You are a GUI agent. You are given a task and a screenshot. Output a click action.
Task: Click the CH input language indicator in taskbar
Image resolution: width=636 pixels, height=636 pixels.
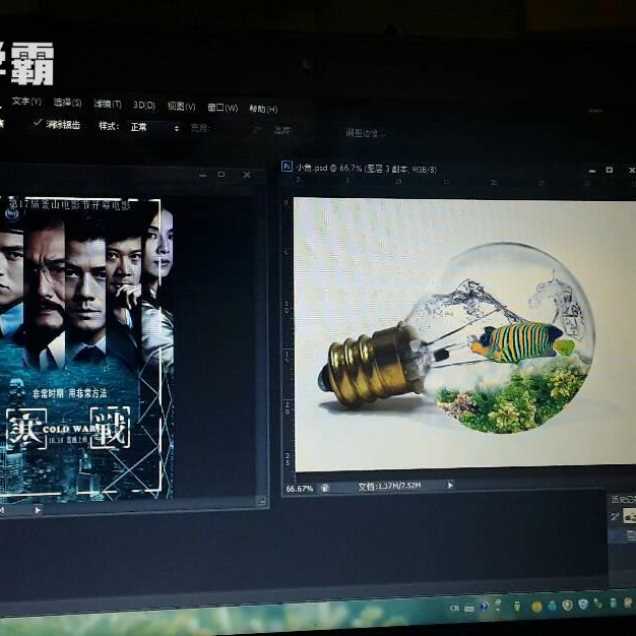click(x=454, y=608)
